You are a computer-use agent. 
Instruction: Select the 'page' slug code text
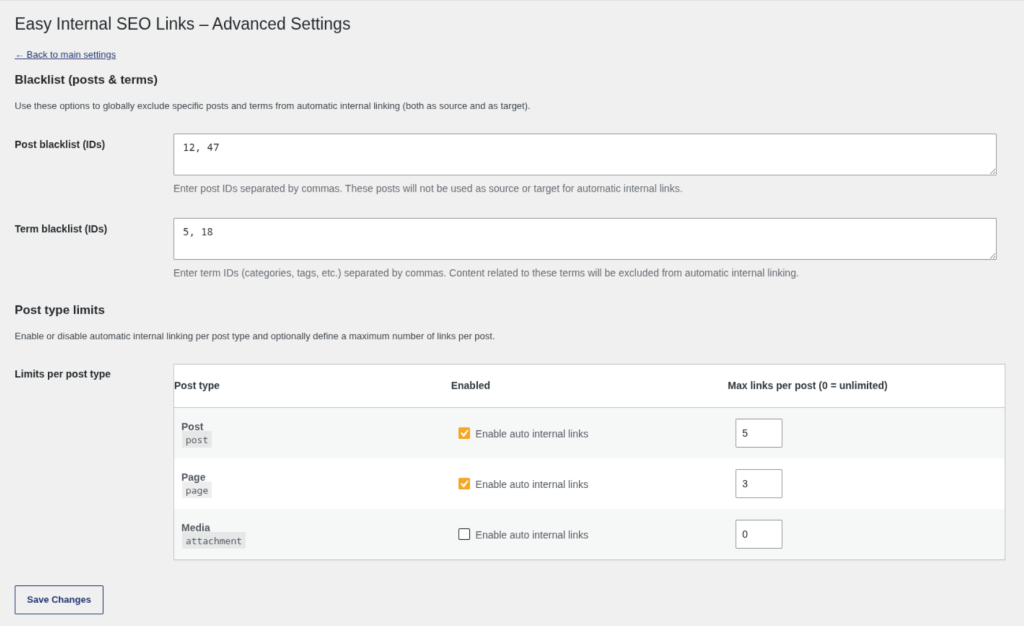pos(197,491)
